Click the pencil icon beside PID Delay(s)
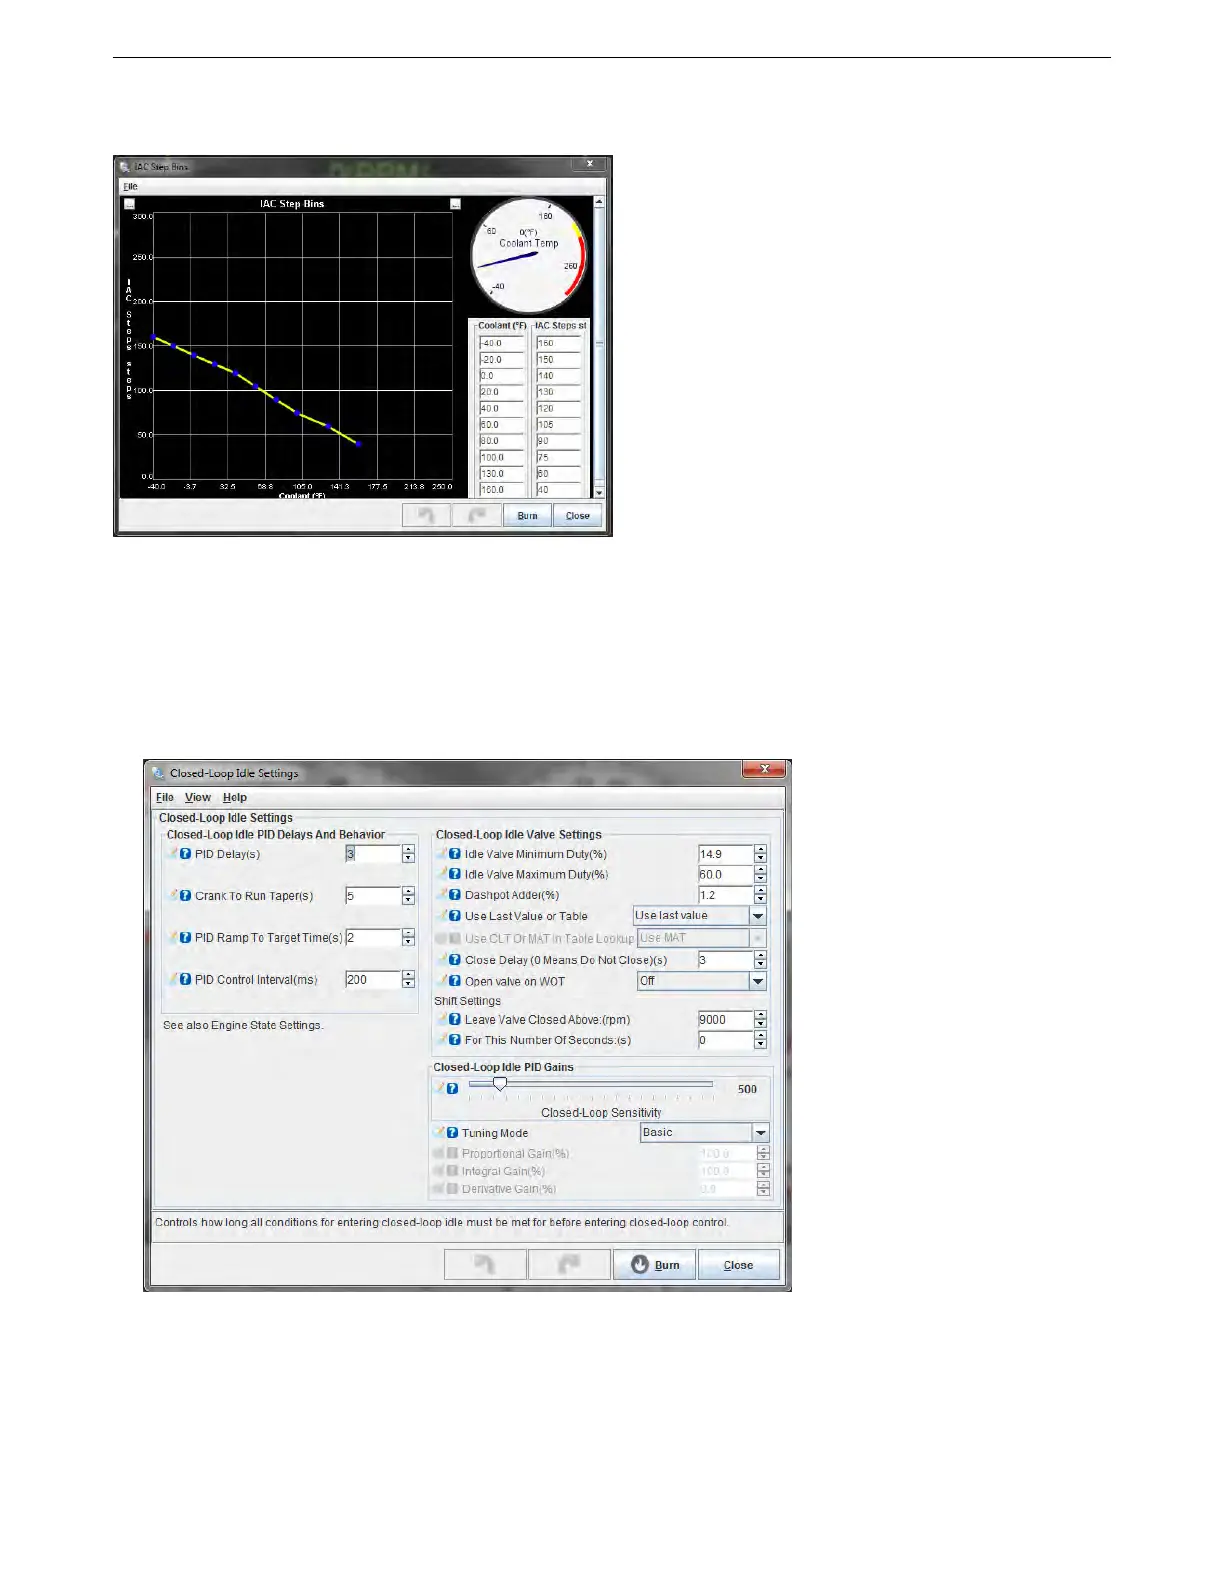This screenshot has height=1584, width=1224. (172, 853)
